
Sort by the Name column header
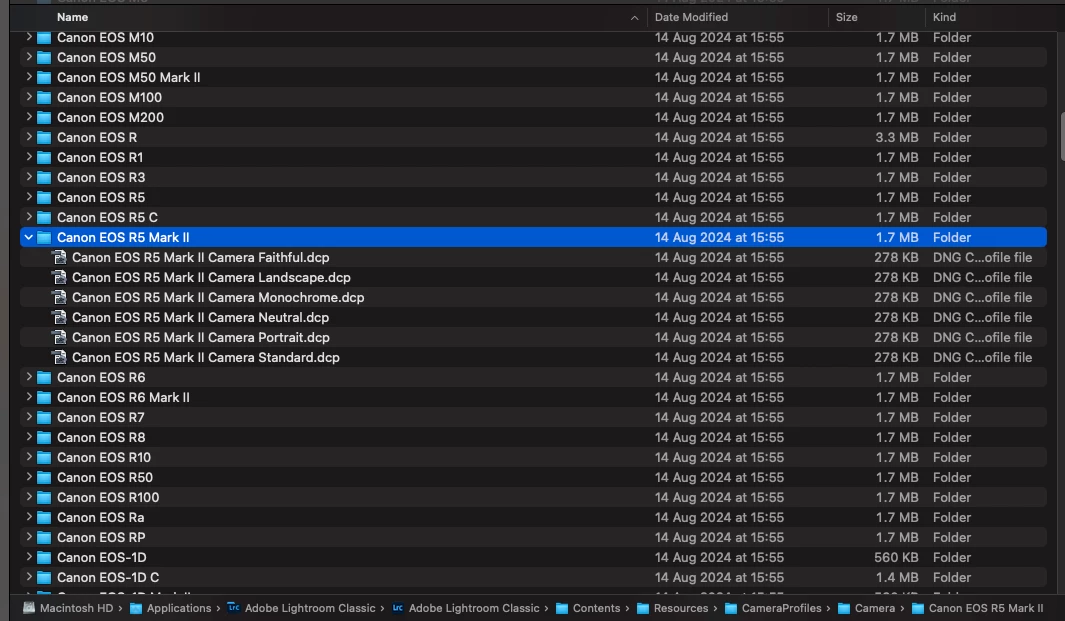point(72,17)
